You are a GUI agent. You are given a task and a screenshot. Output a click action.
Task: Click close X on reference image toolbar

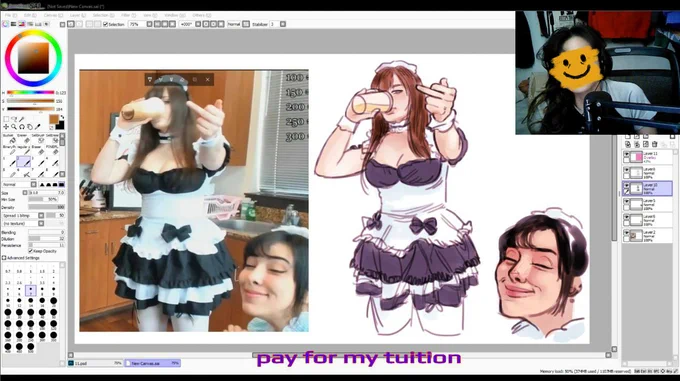pos(208,80)
